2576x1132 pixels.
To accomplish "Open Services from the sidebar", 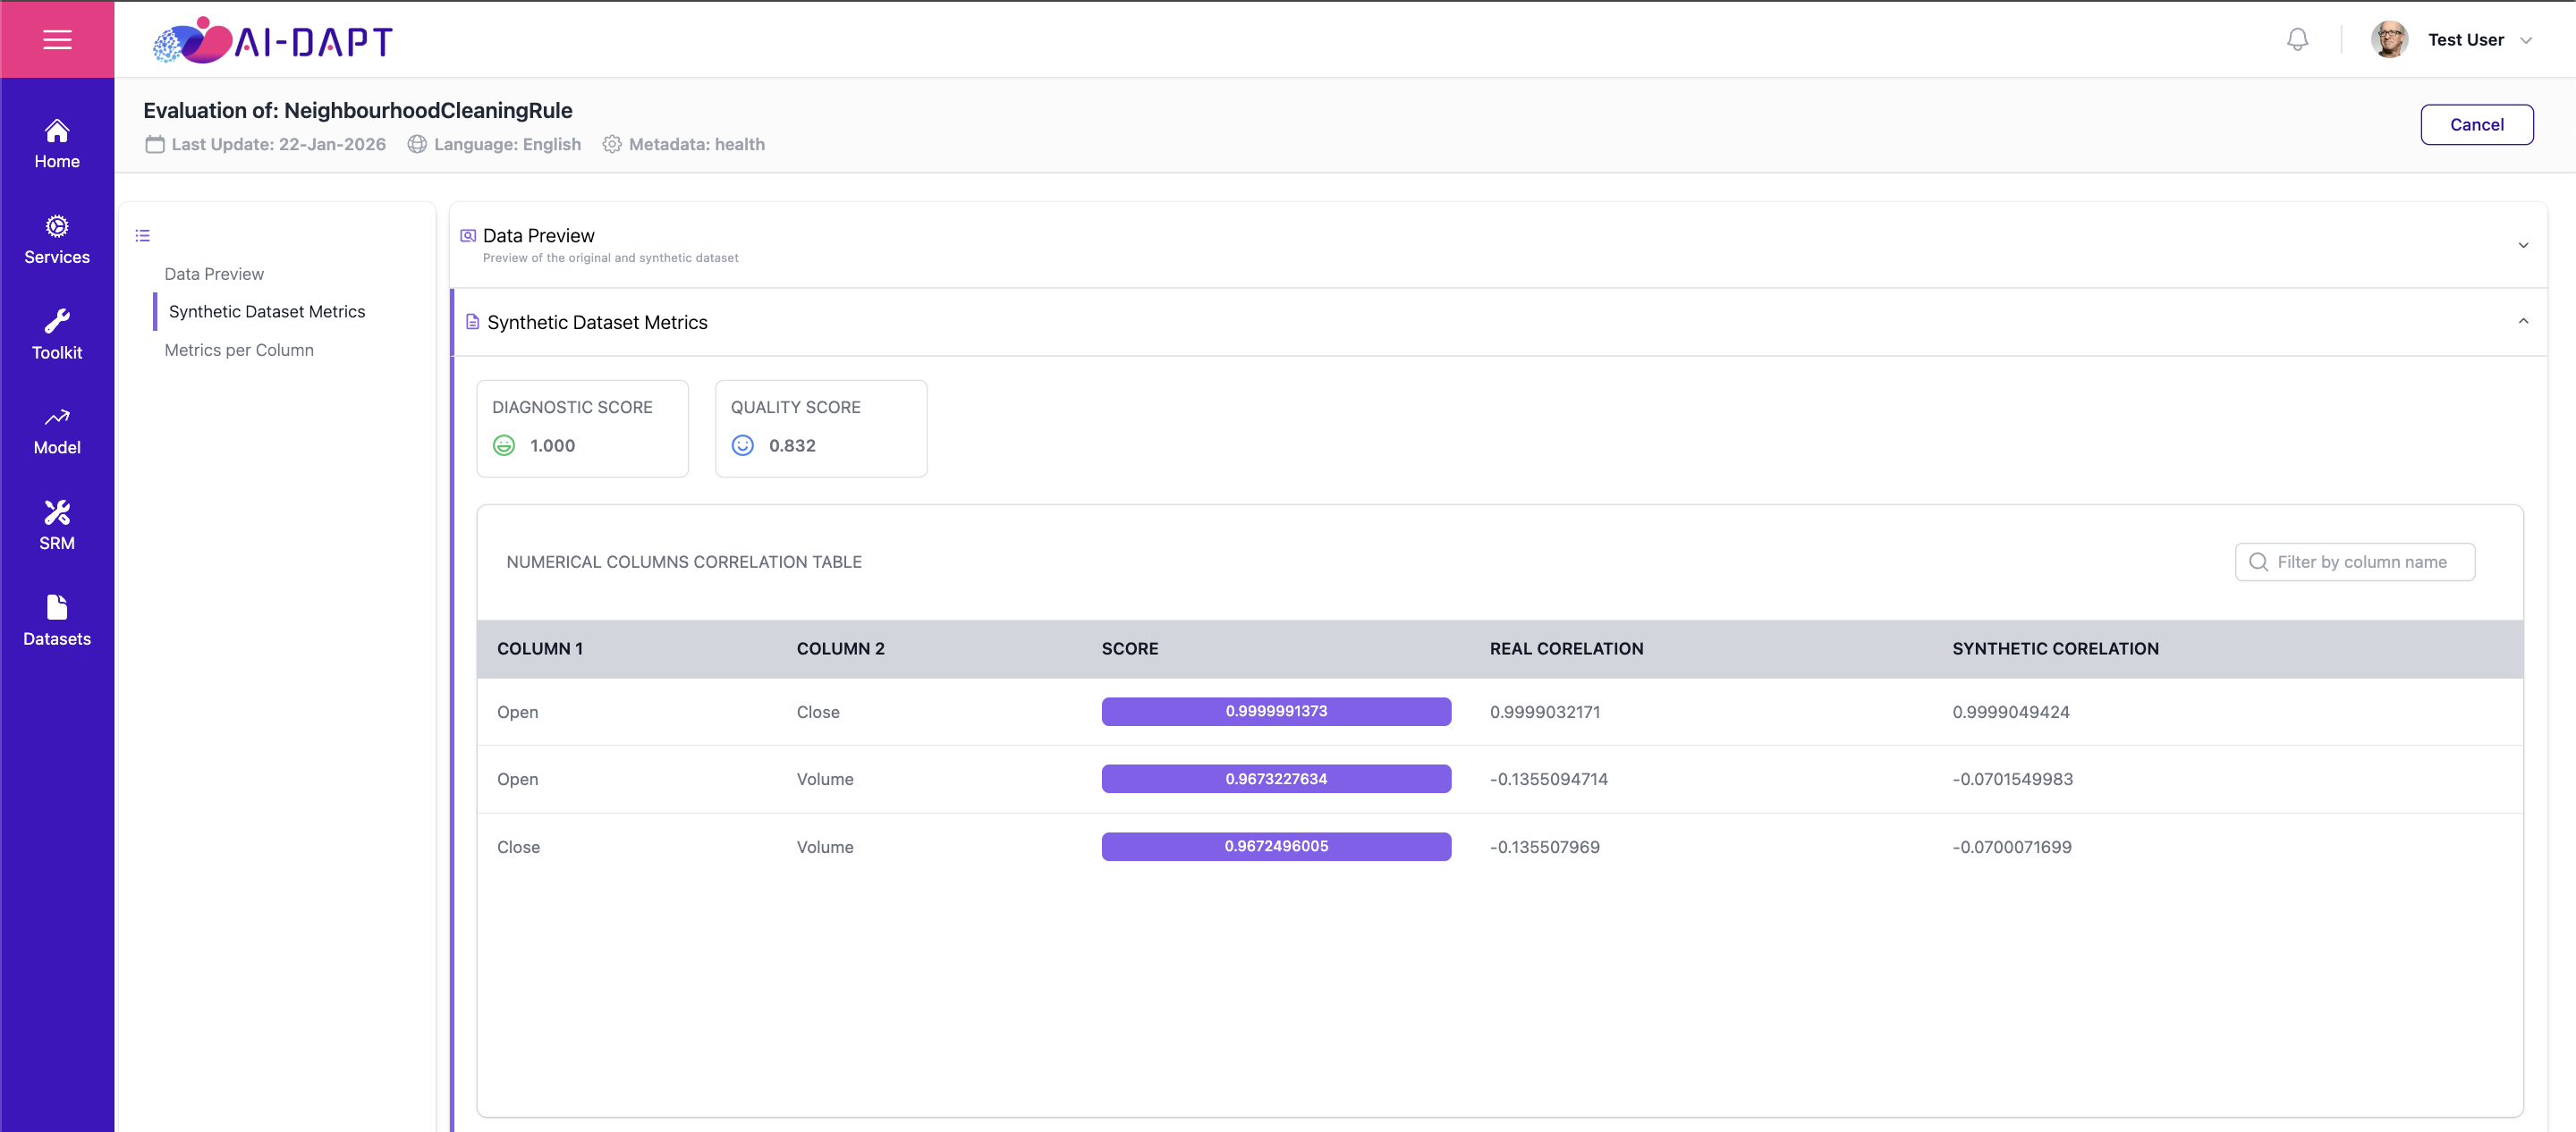I will pyautogui.click(x=57, y=240).
